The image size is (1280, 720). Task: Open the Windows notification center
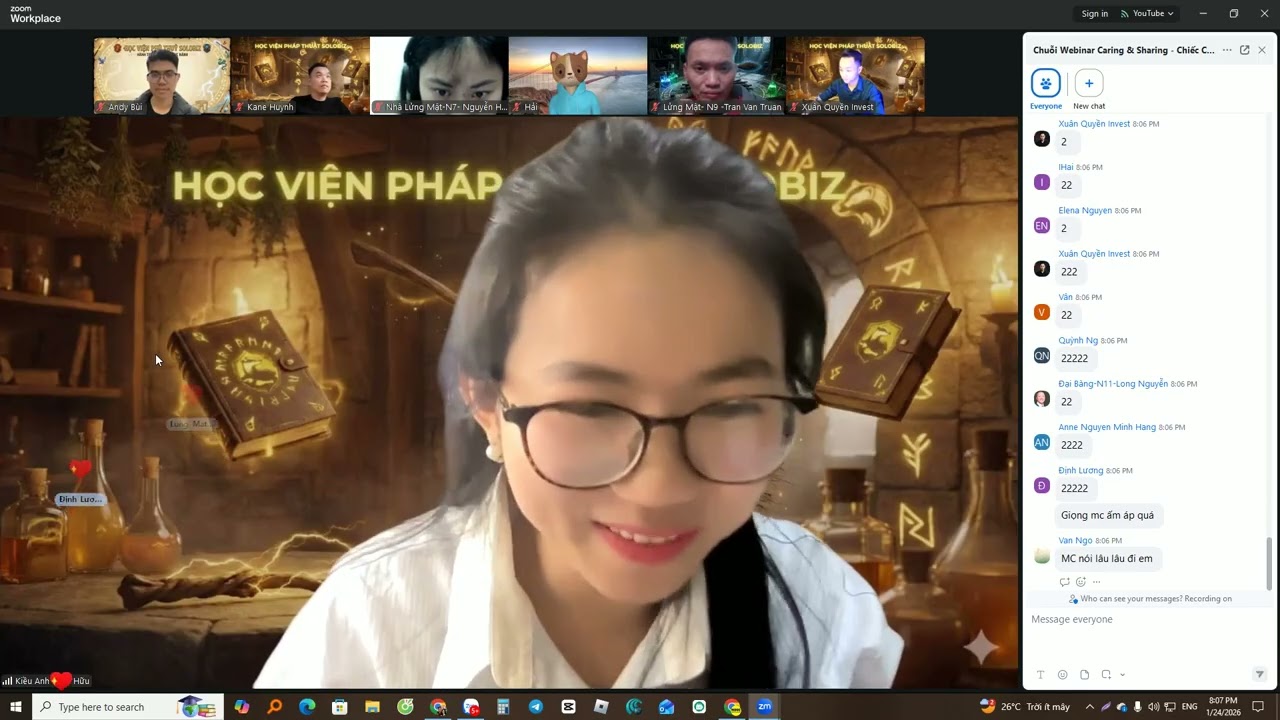pos(1258,707)
